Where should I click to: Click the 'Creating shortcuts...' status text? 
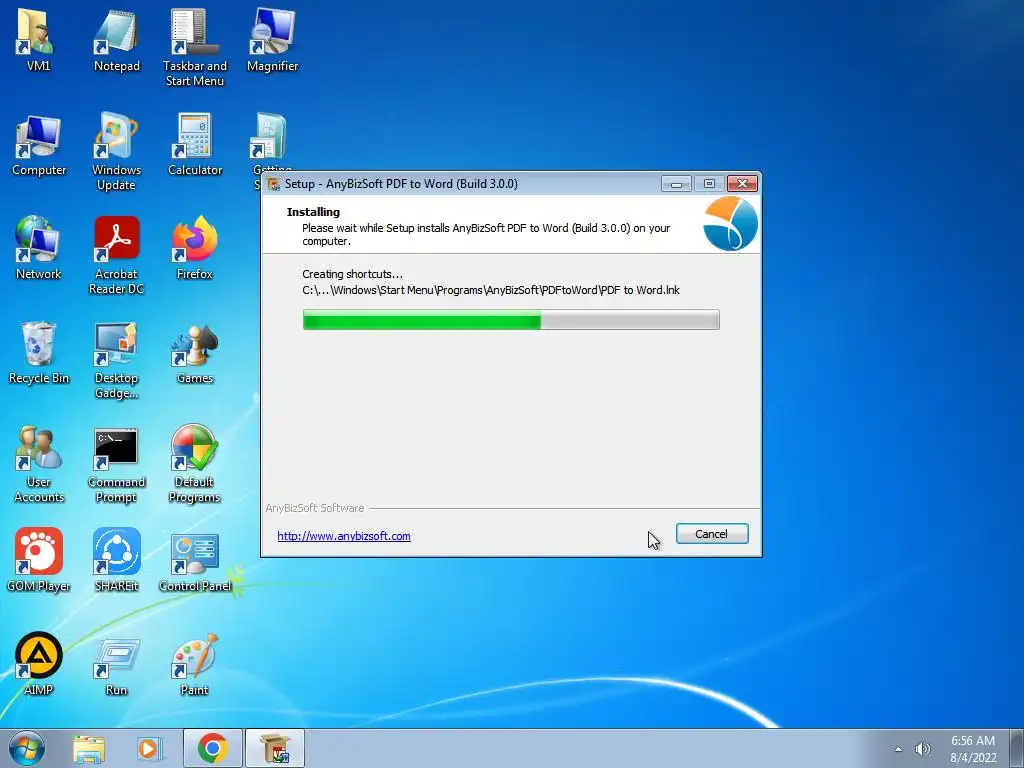coord(352,274)
